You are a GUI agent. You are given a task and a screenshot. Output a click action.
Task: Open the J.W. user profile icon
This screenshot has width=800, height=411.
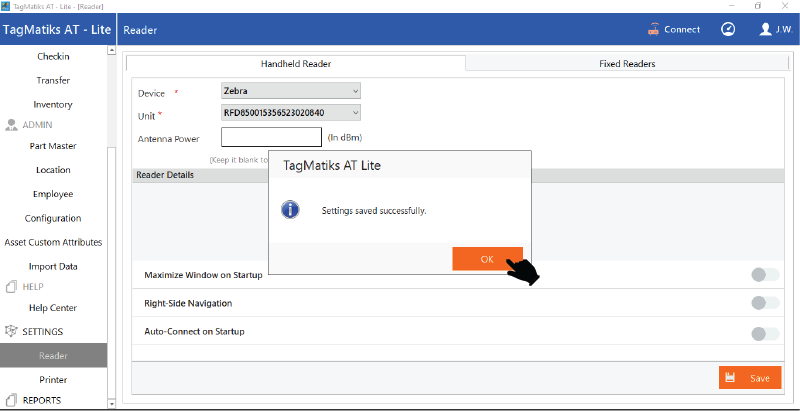(x=766, y=29)
